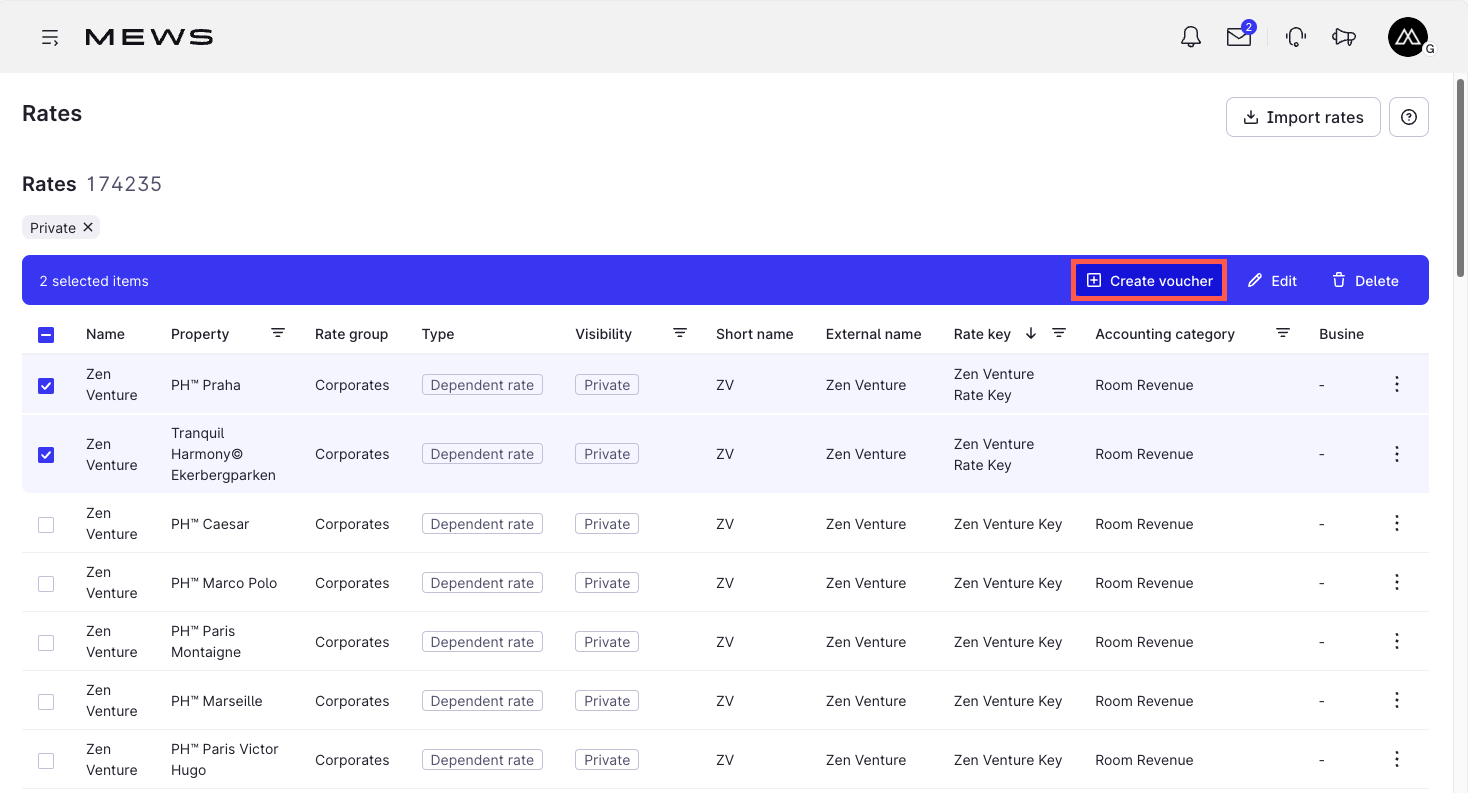This screenshot has height=793, width=1468.
Task: Edit the selected rates
Action: [x=1272, y=281]
